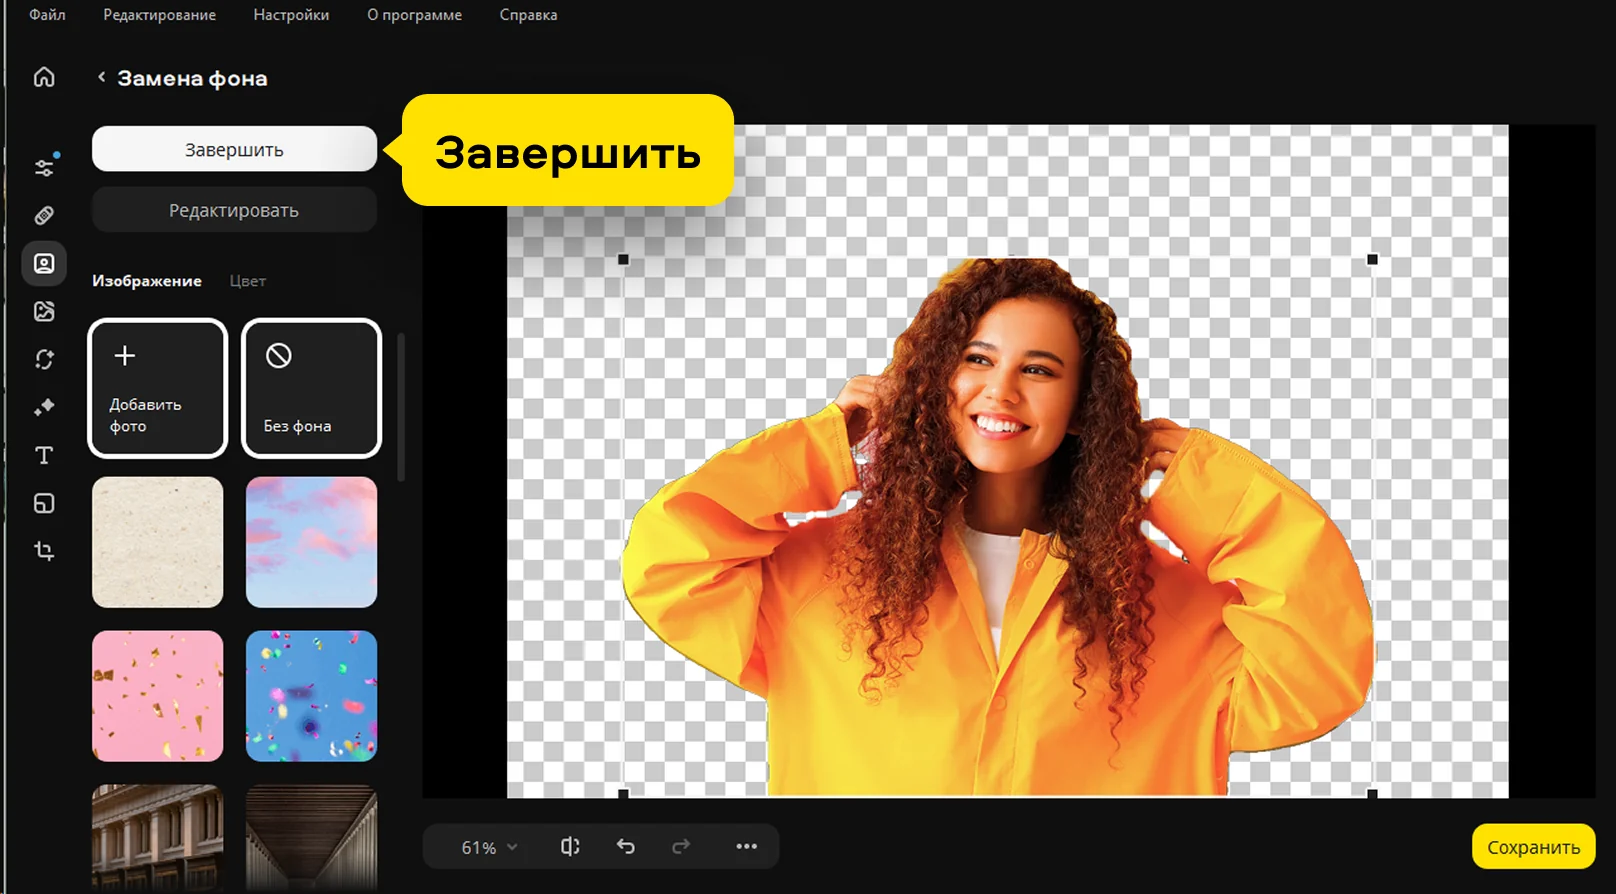Select the retouch bandage tool
The image size is (1616, 894).
pyautogui.click(x=44, y=215)
